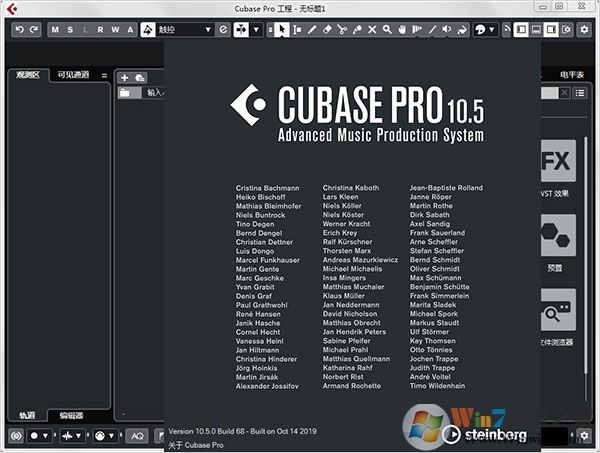600x453 pixels.
Task: Select the Color paint bucket tool
Action: coord(462,29)
